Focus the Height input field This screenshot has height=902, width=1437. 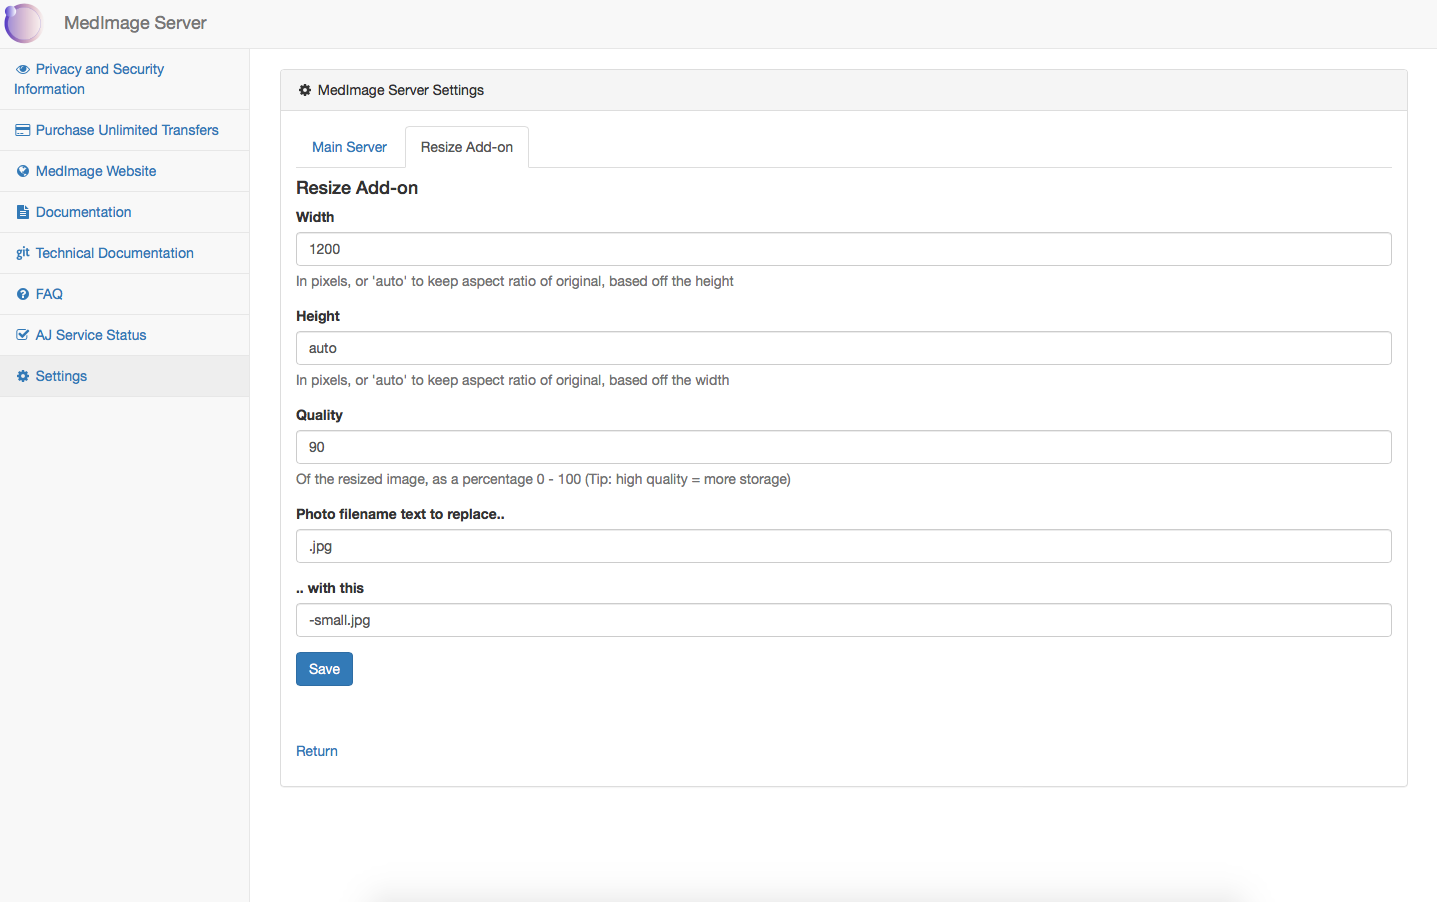844,348
